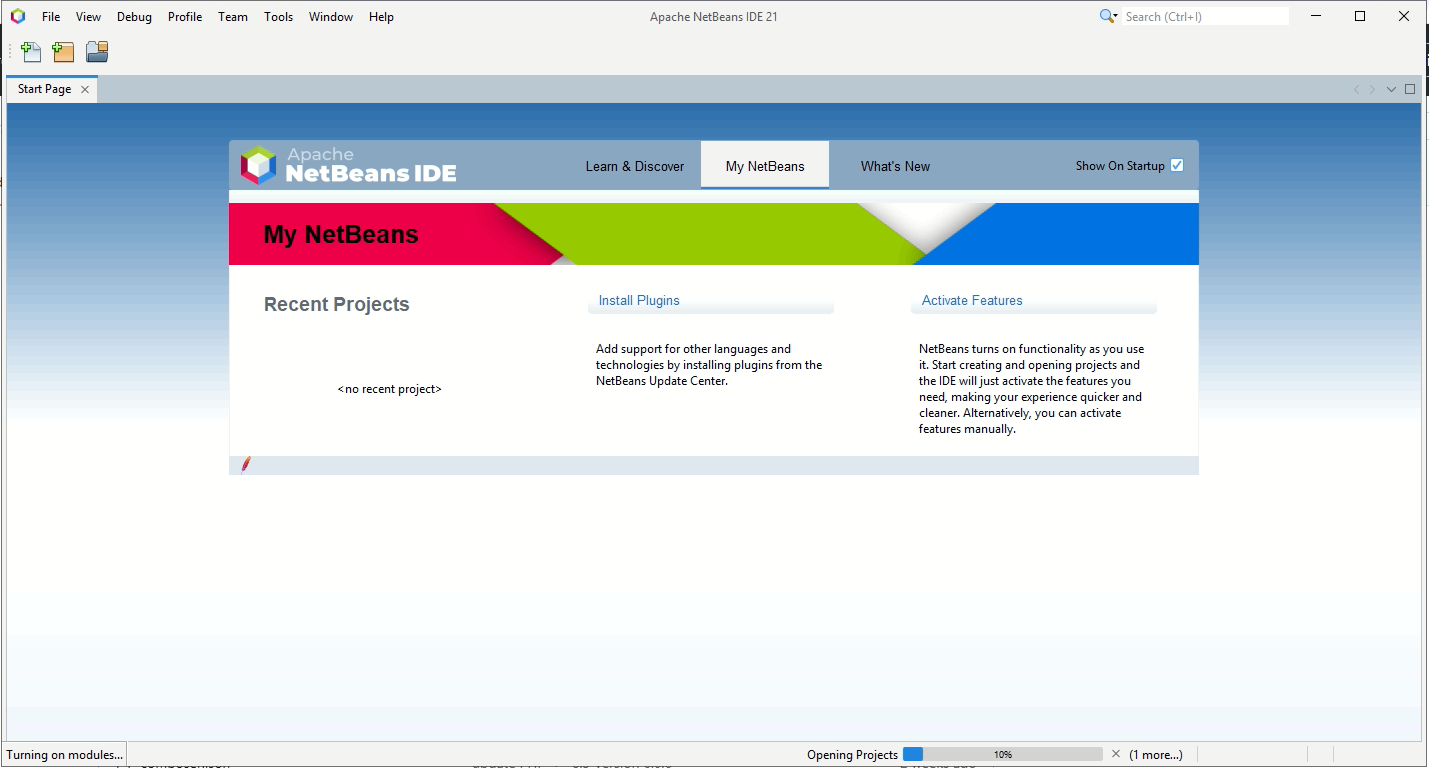Click the NetBeans app icon in title bar
1429x768 pixels.
(18, 16)
